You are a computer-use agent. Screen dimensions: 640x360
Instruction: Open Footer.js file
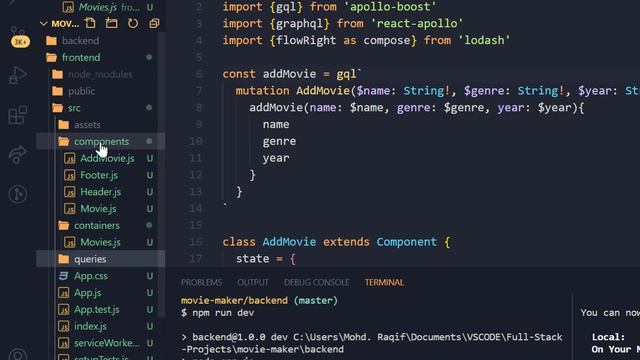[x=99, y=175]
